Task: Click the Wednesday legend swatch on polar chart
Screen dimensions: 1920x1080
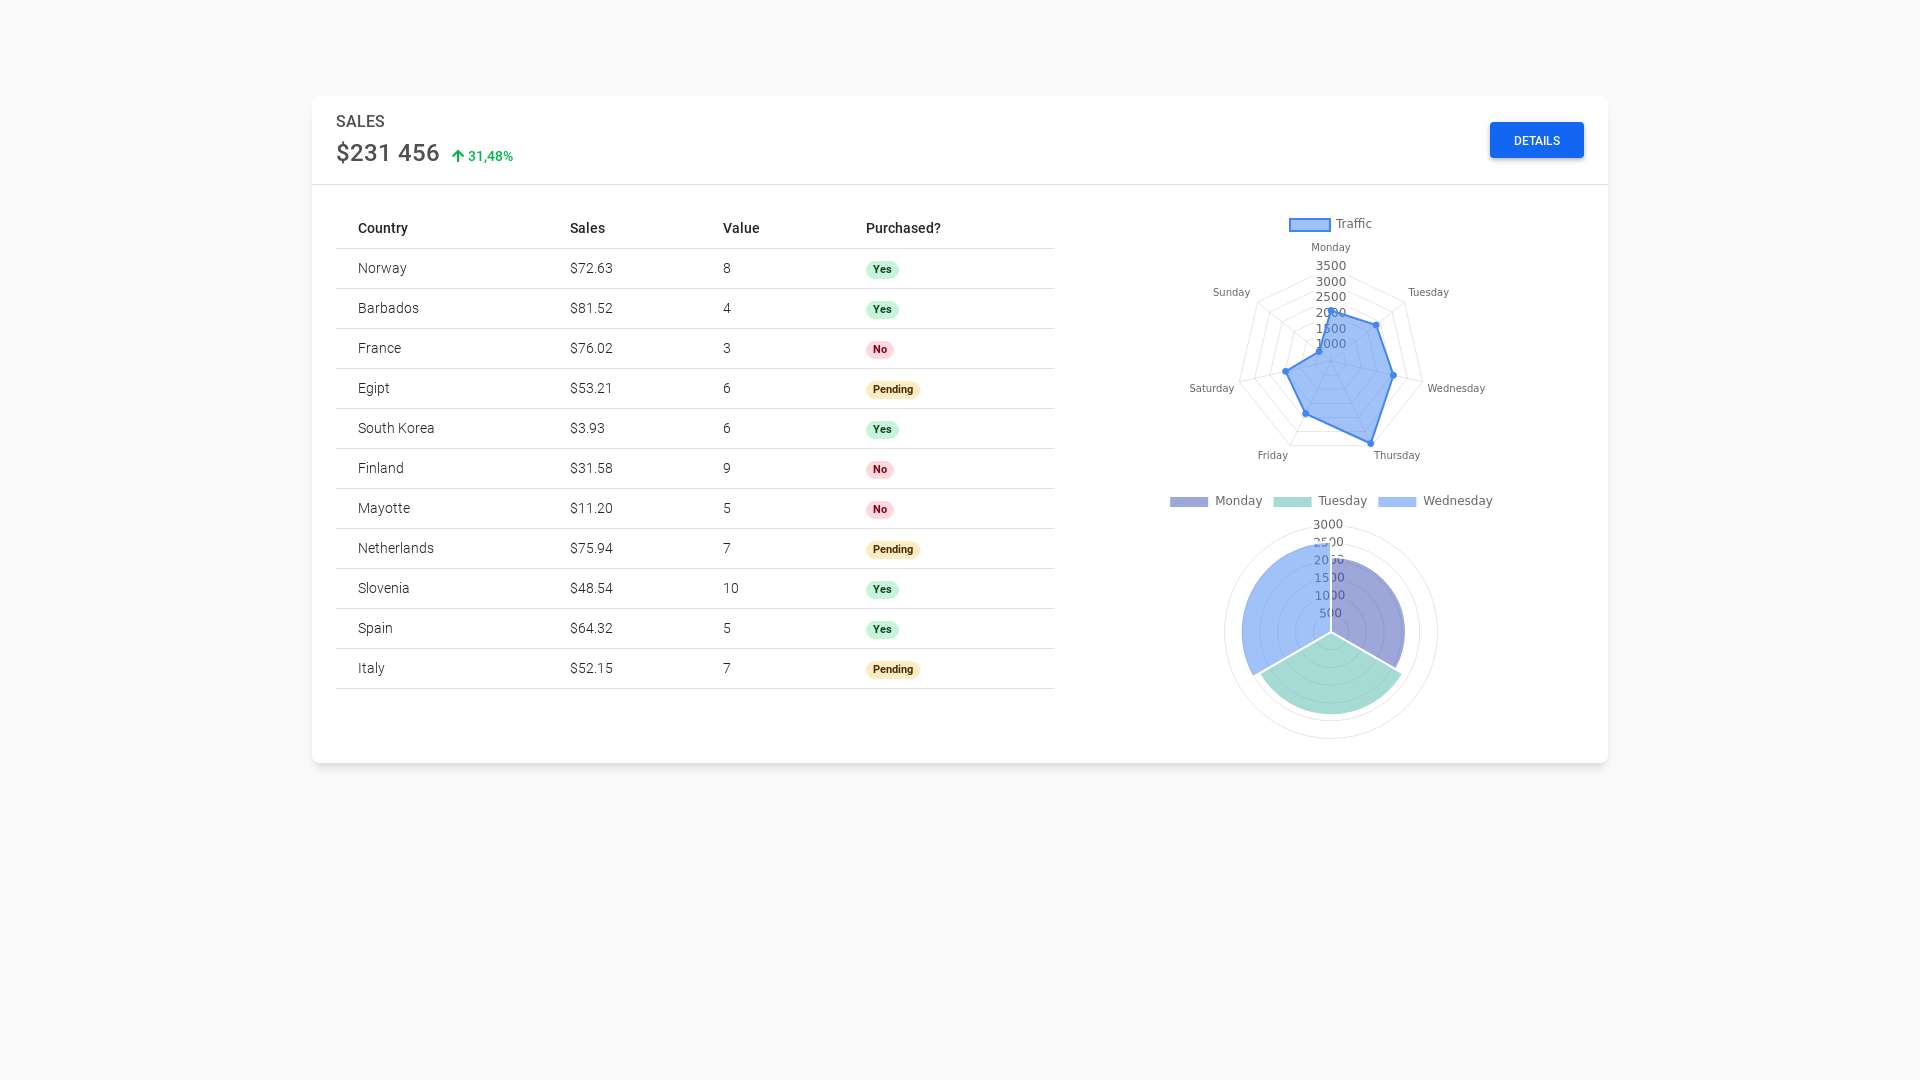Action: pyautogui.click(x=1397, y=501)
